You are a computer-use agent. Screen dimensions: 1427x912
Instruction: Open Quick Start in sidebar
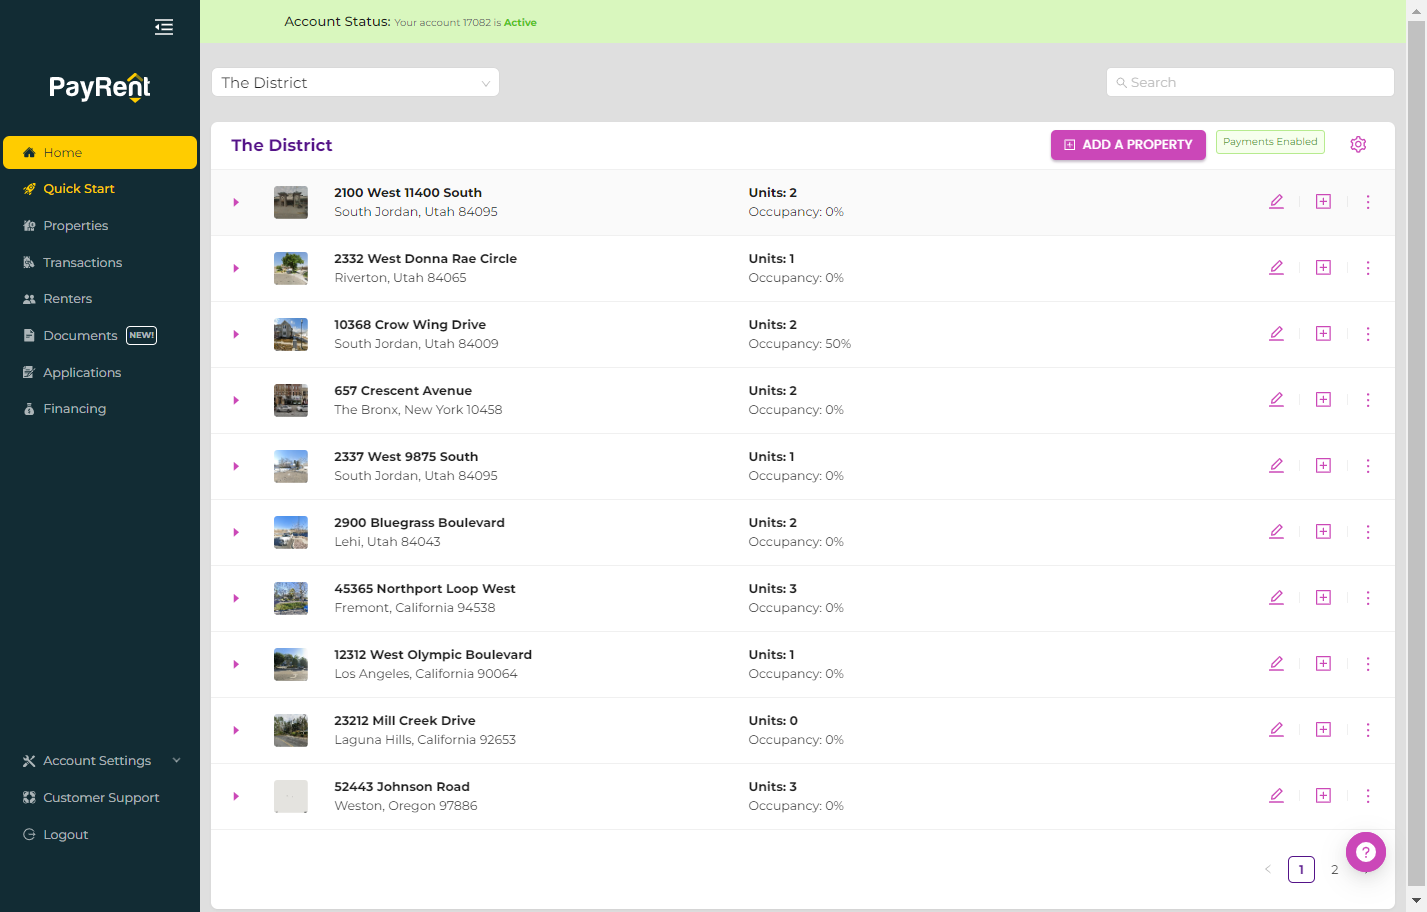100,189
